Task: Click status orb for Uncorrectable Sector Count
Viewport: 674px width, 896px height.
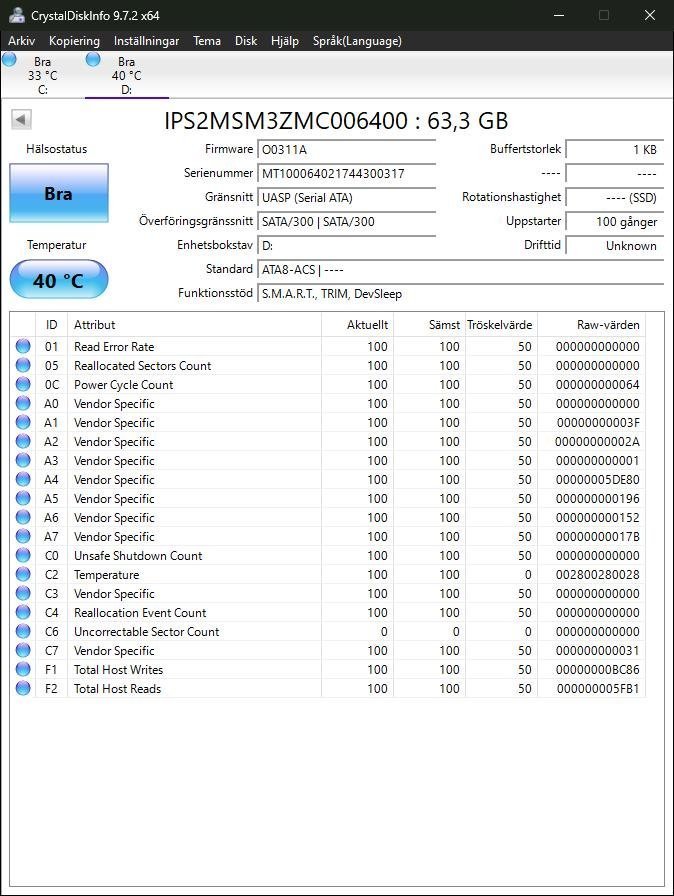Action: tap(23, 632)
